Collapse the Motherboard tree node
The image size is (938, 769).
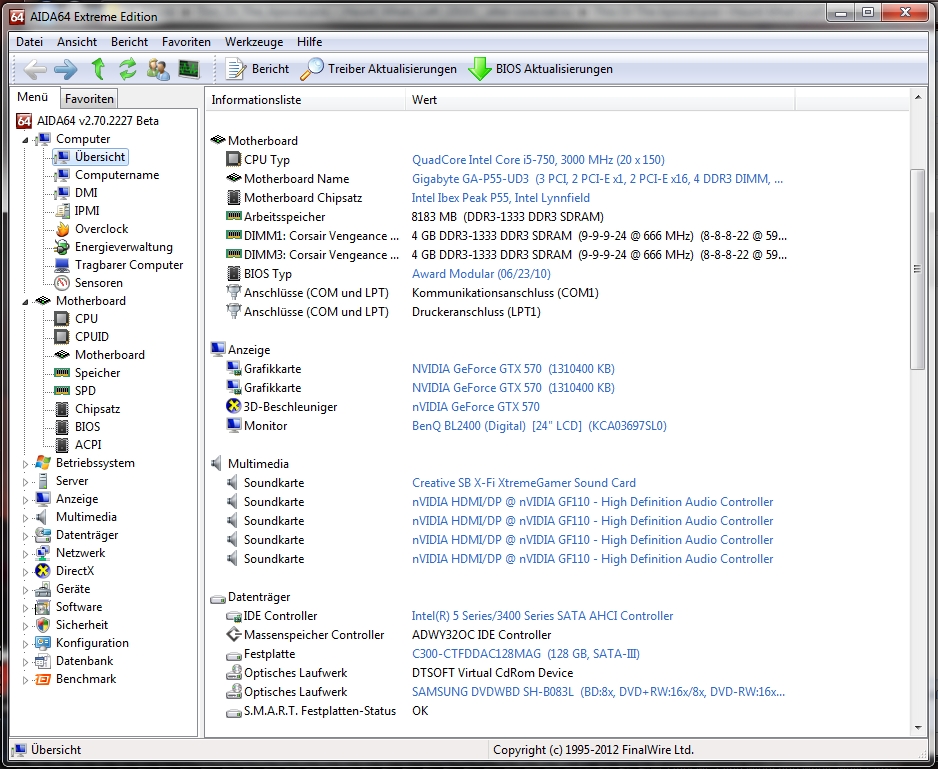pyautogui.click(x=25, y=302)
